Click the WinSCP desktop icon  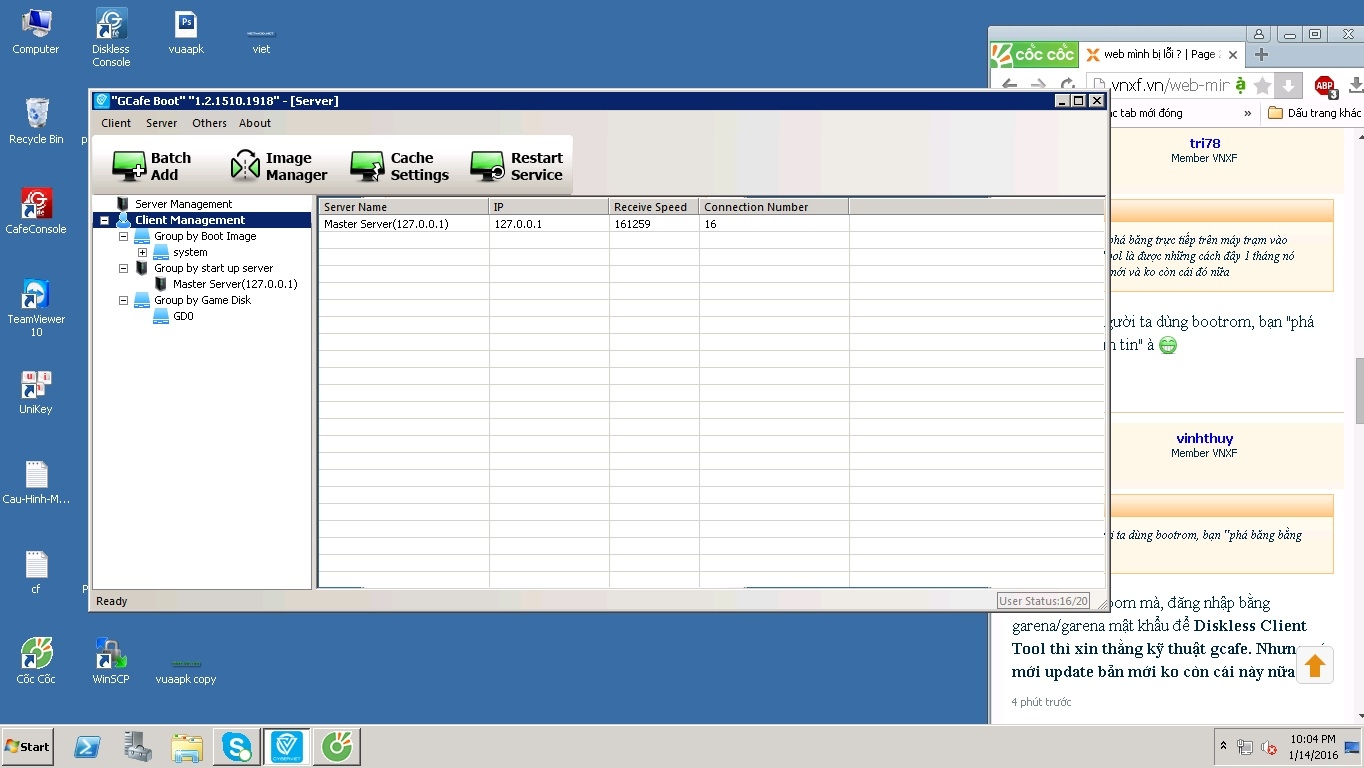click(110, 655)
